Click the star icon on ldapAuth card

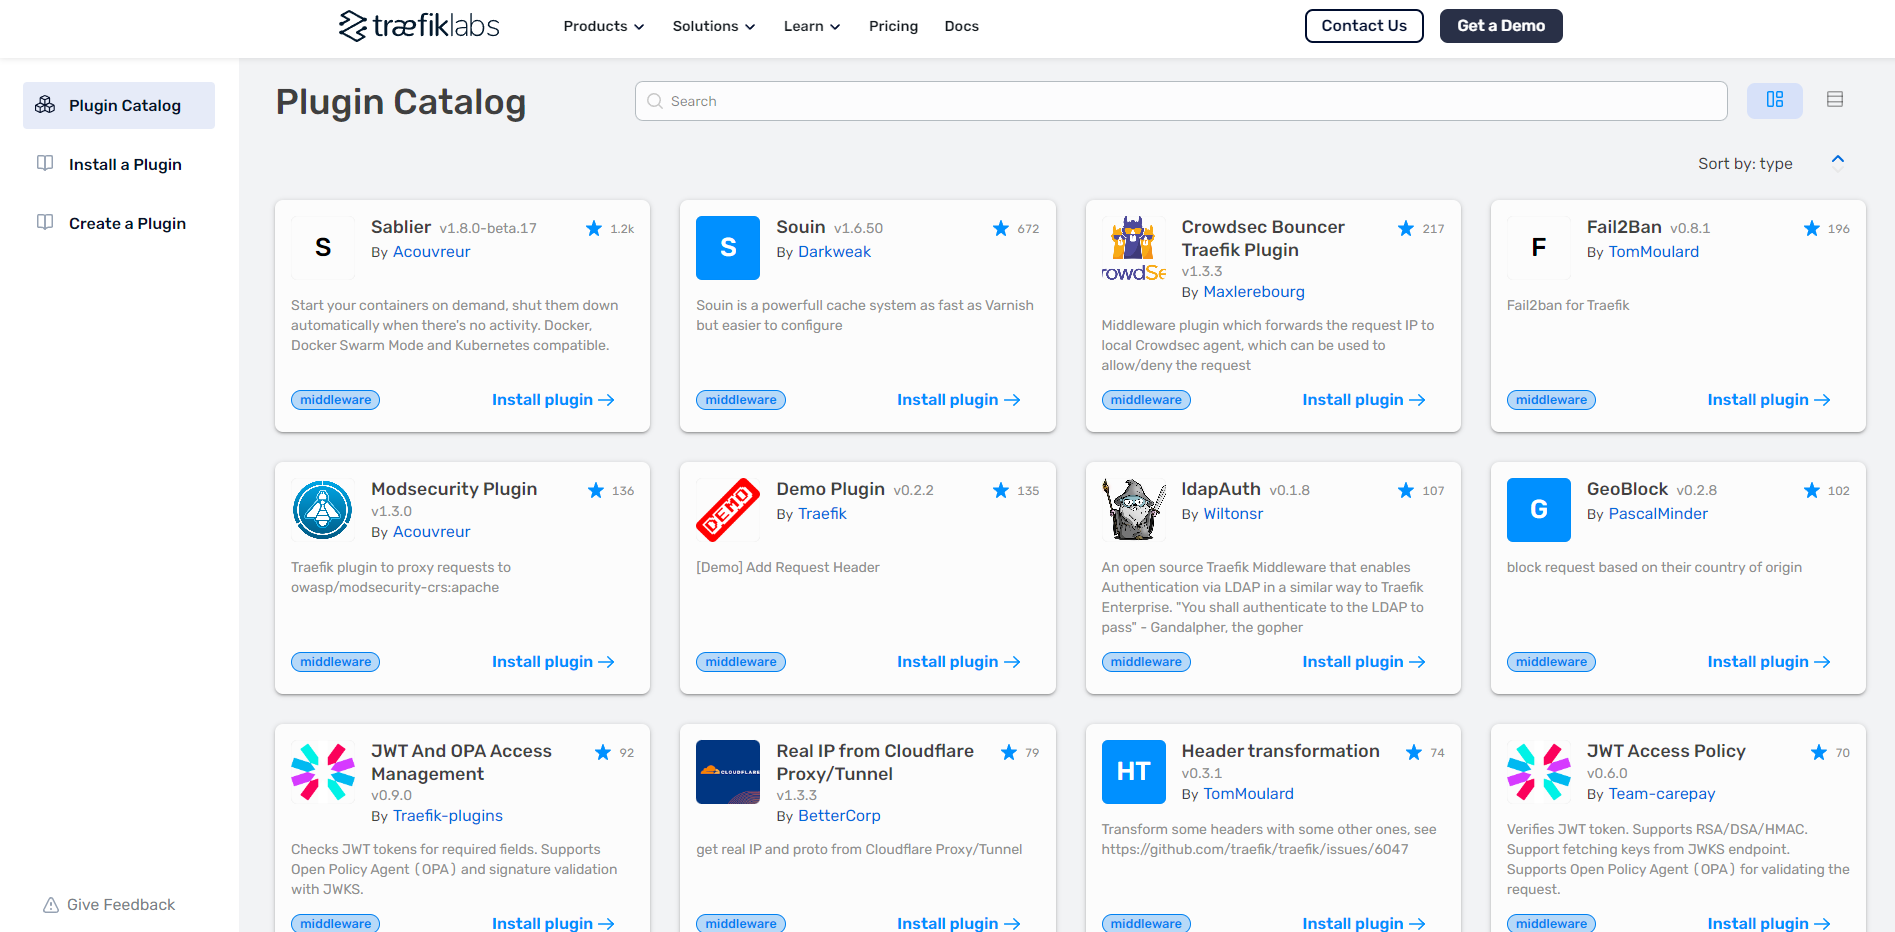pyautogui.click(x=1406, y=490)
